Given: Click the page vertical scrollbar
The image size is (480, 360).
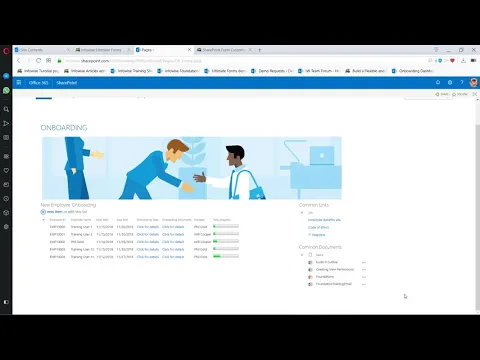Looking at the screenshot, I should pos(477,217).
